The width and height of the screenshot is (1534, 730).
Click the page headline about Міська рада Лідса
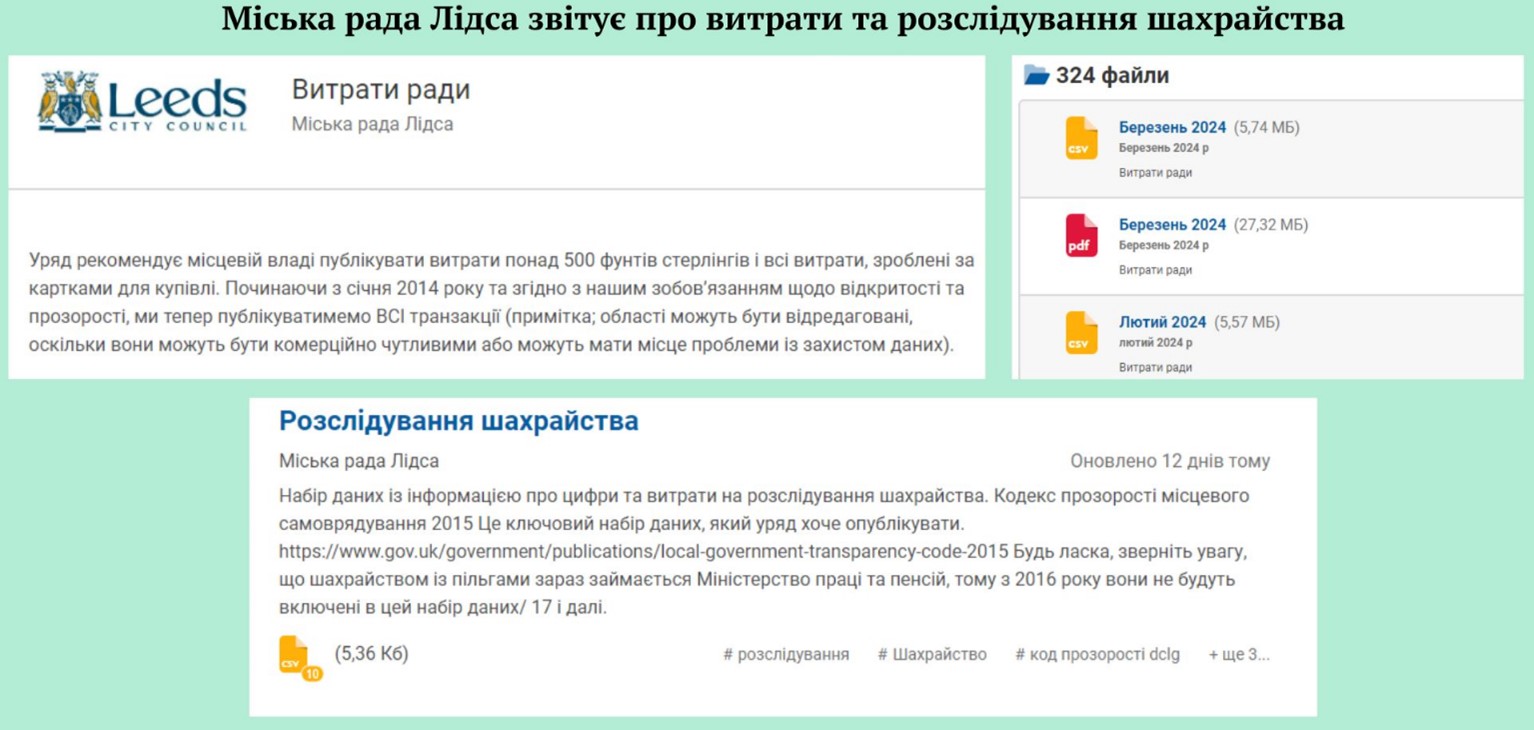point(783,20)
